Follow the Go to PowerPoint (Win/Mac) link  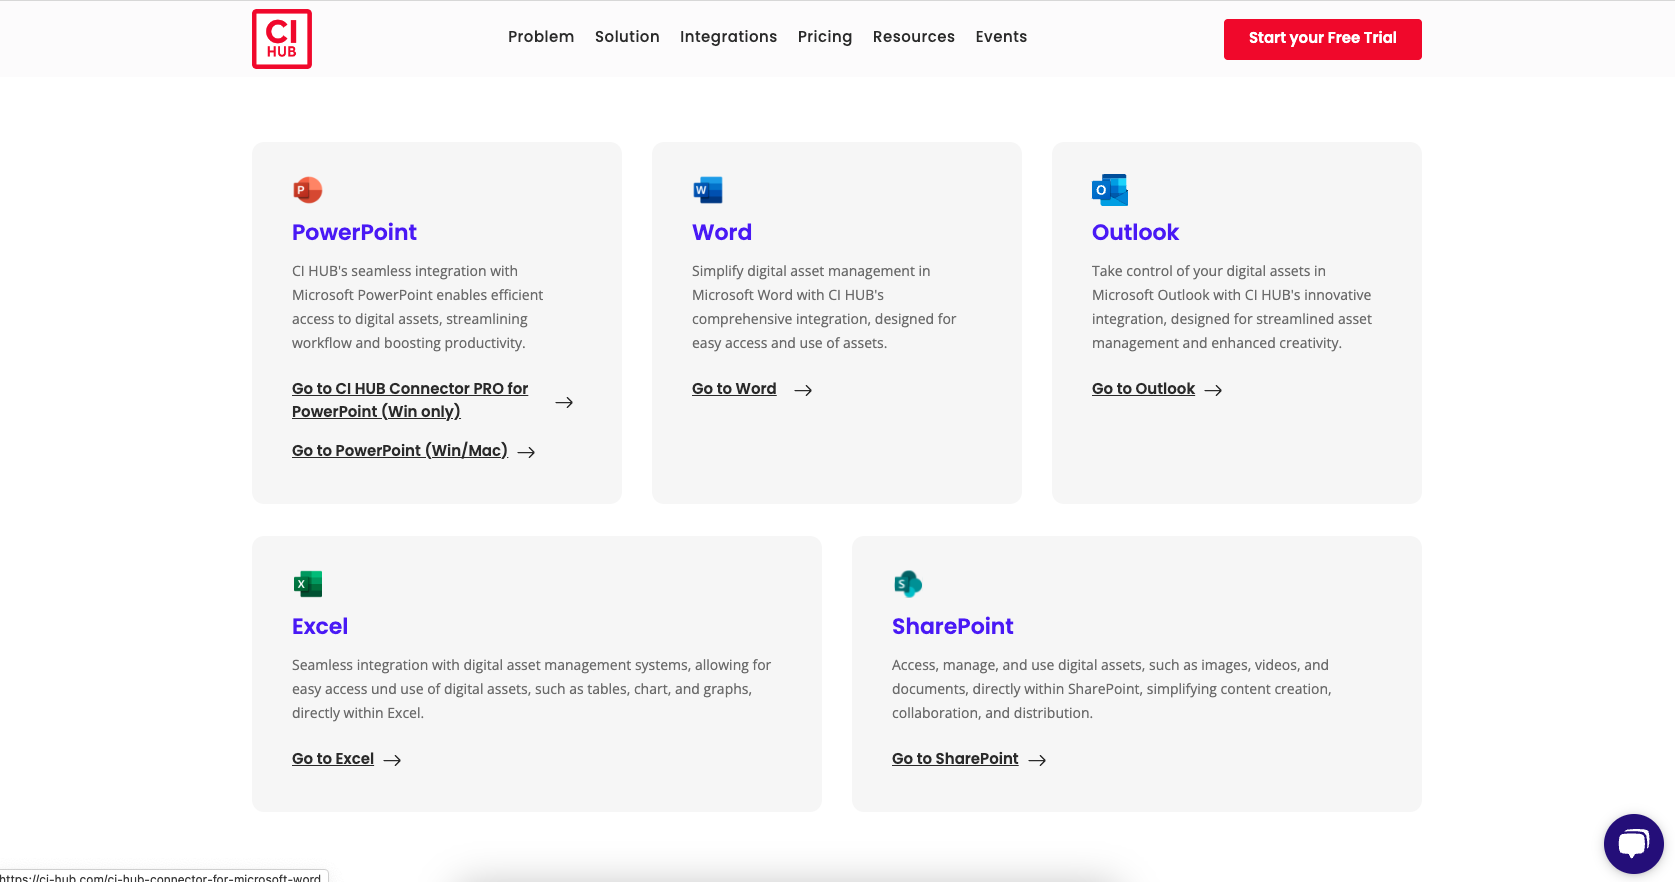click(399, 451)
